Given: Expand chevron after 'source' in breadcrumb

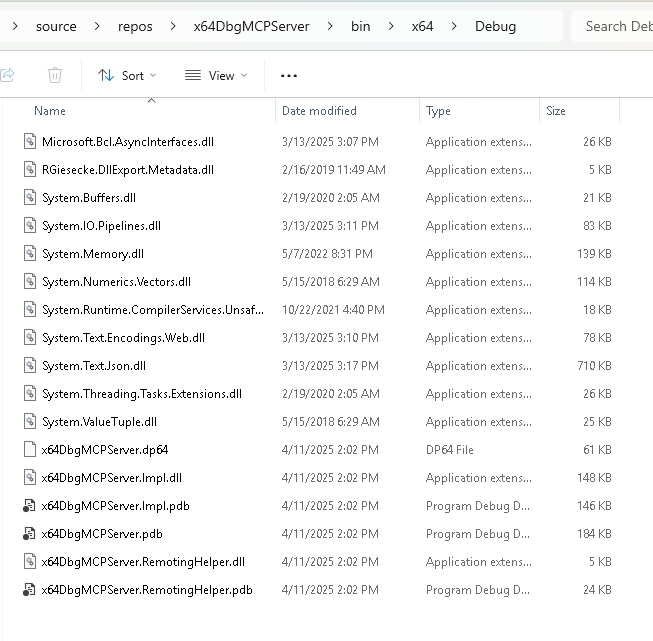Looking at the screenshot, I should 97,26.
